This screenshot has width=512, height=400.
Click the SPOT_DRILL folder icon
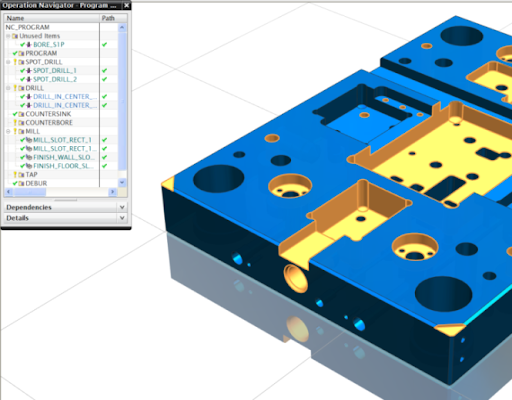pyautogui.click(x=21, y=62)
